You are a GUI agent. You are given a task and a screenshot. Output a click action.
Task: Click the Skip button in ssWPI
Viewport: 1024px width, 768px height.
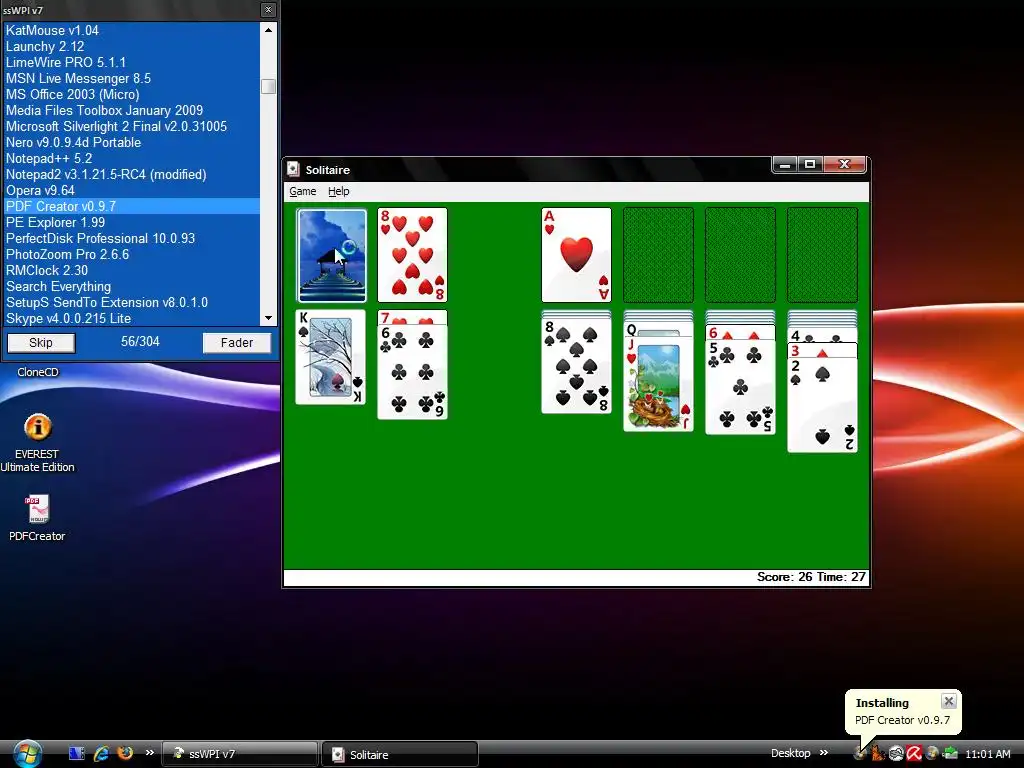[41, 343]
